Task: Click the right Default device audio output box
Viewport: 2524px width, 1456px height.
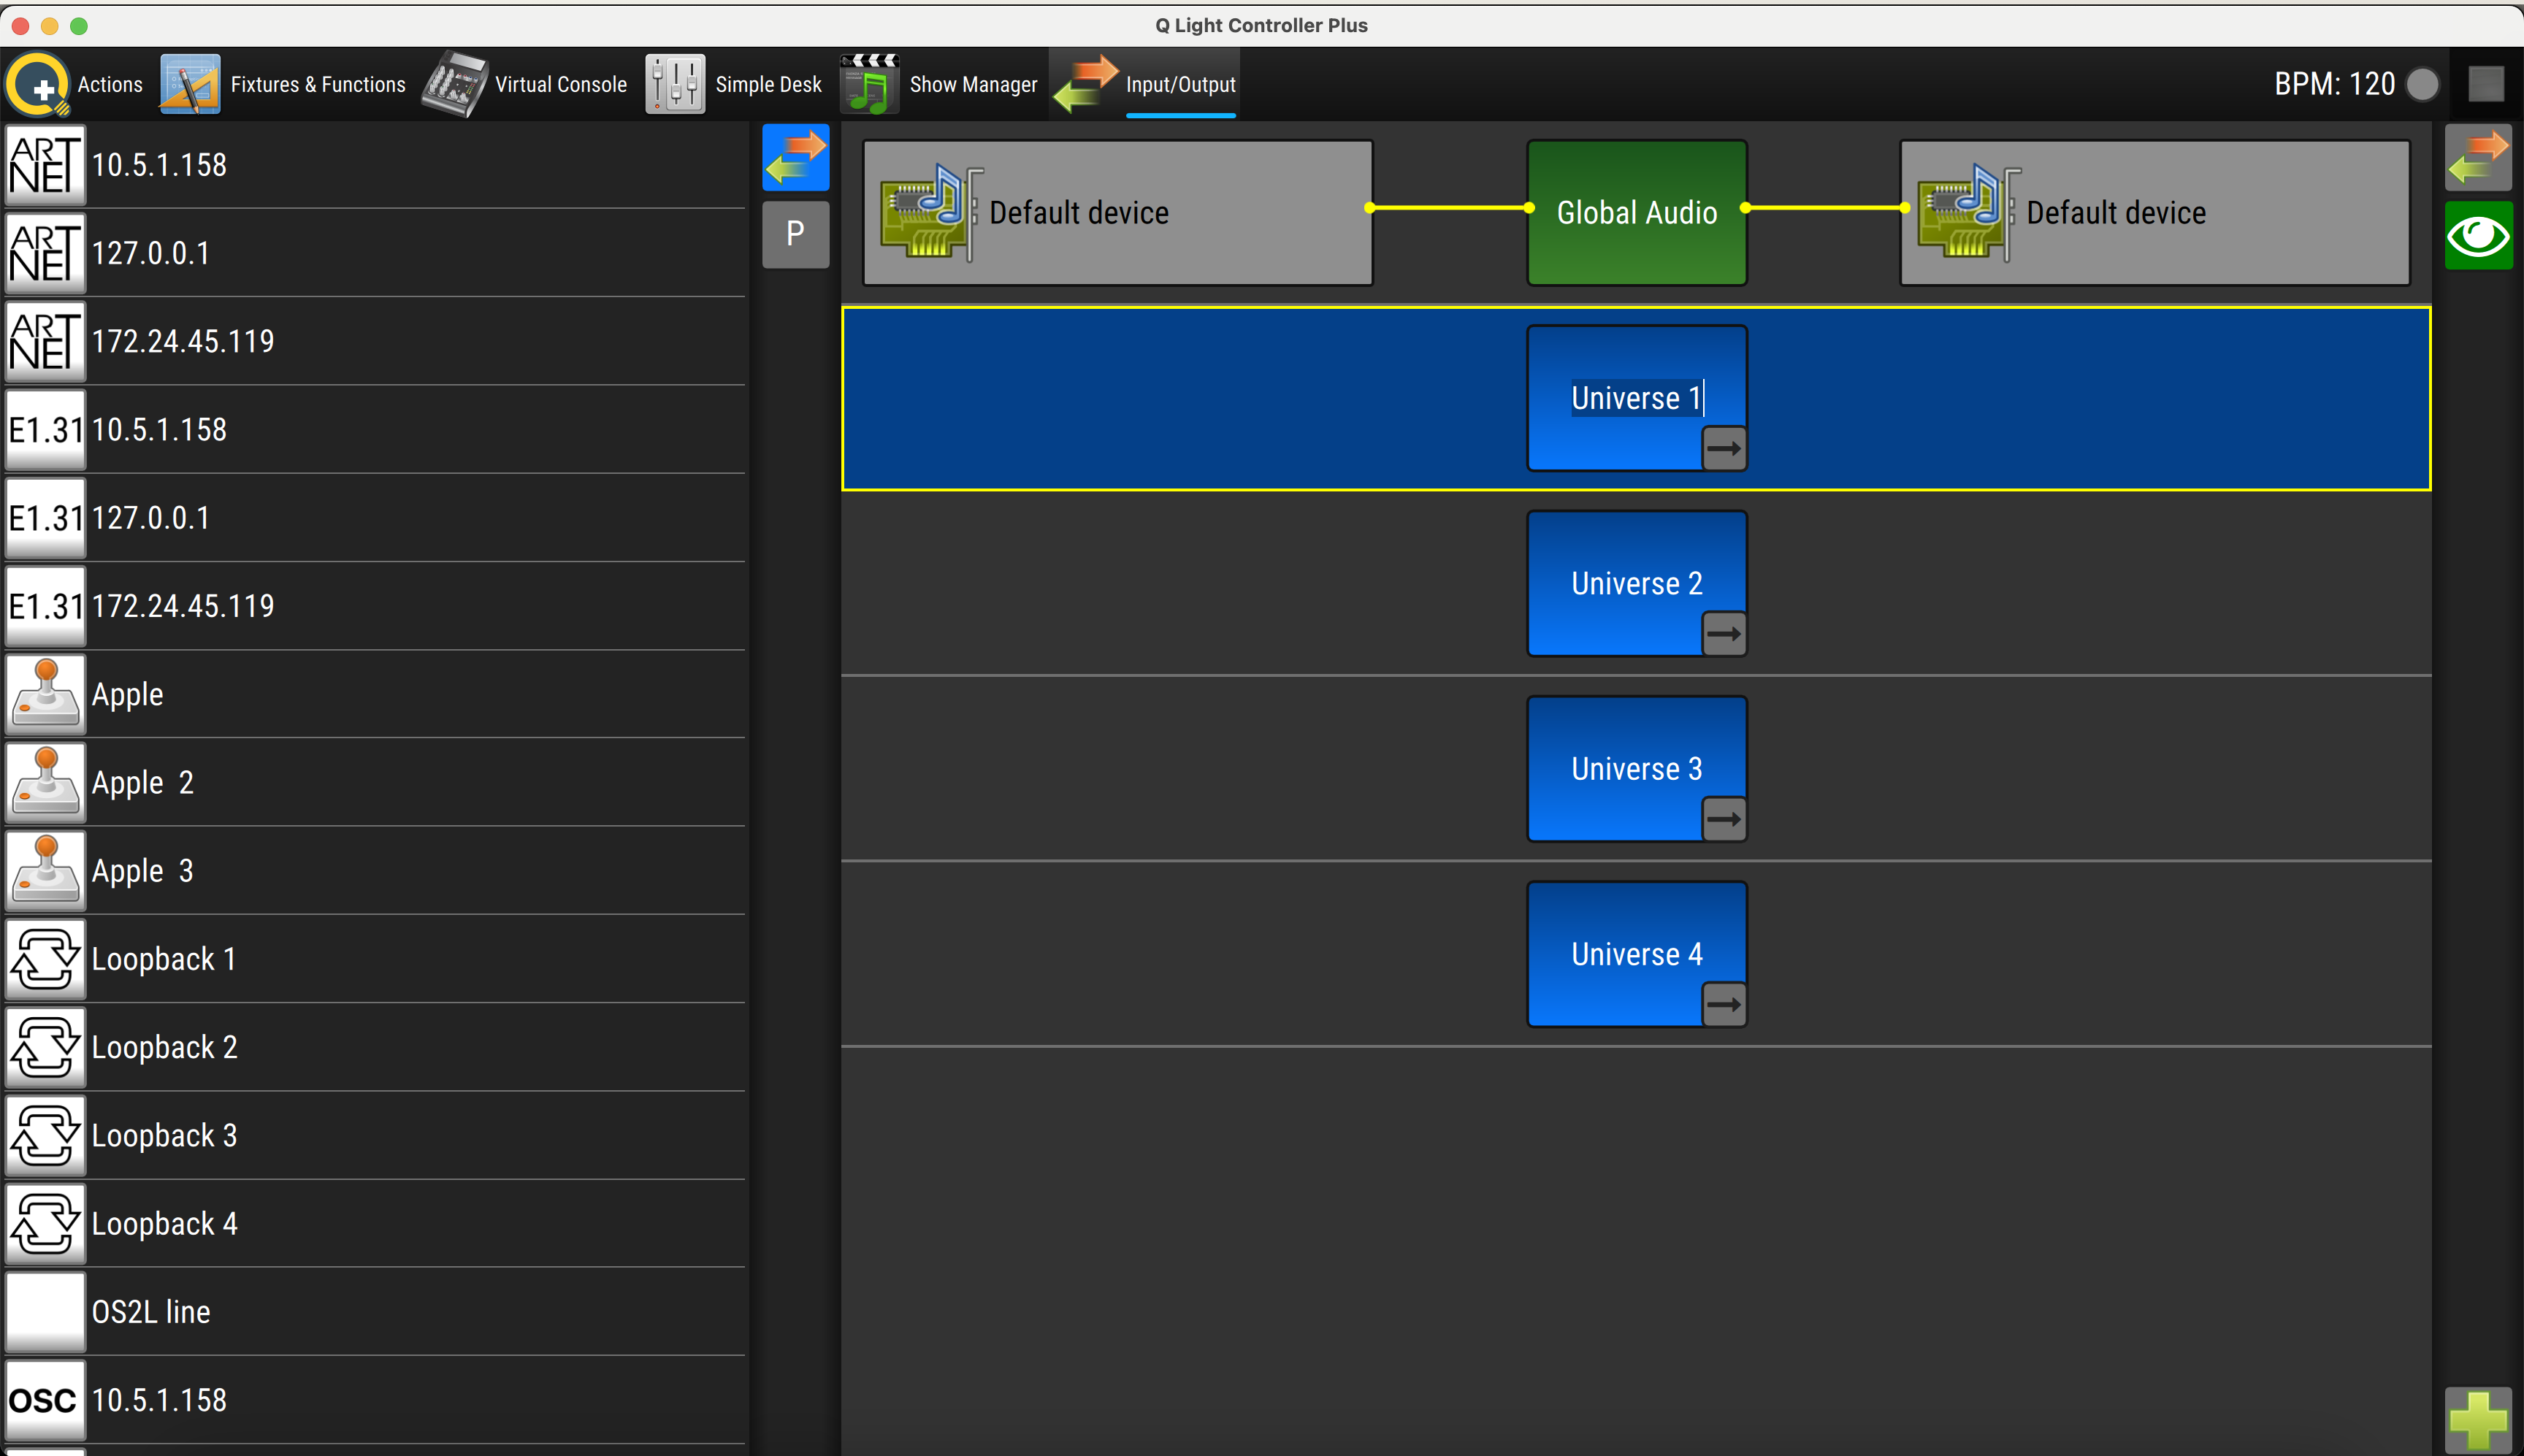Action: coord(2155,213)
